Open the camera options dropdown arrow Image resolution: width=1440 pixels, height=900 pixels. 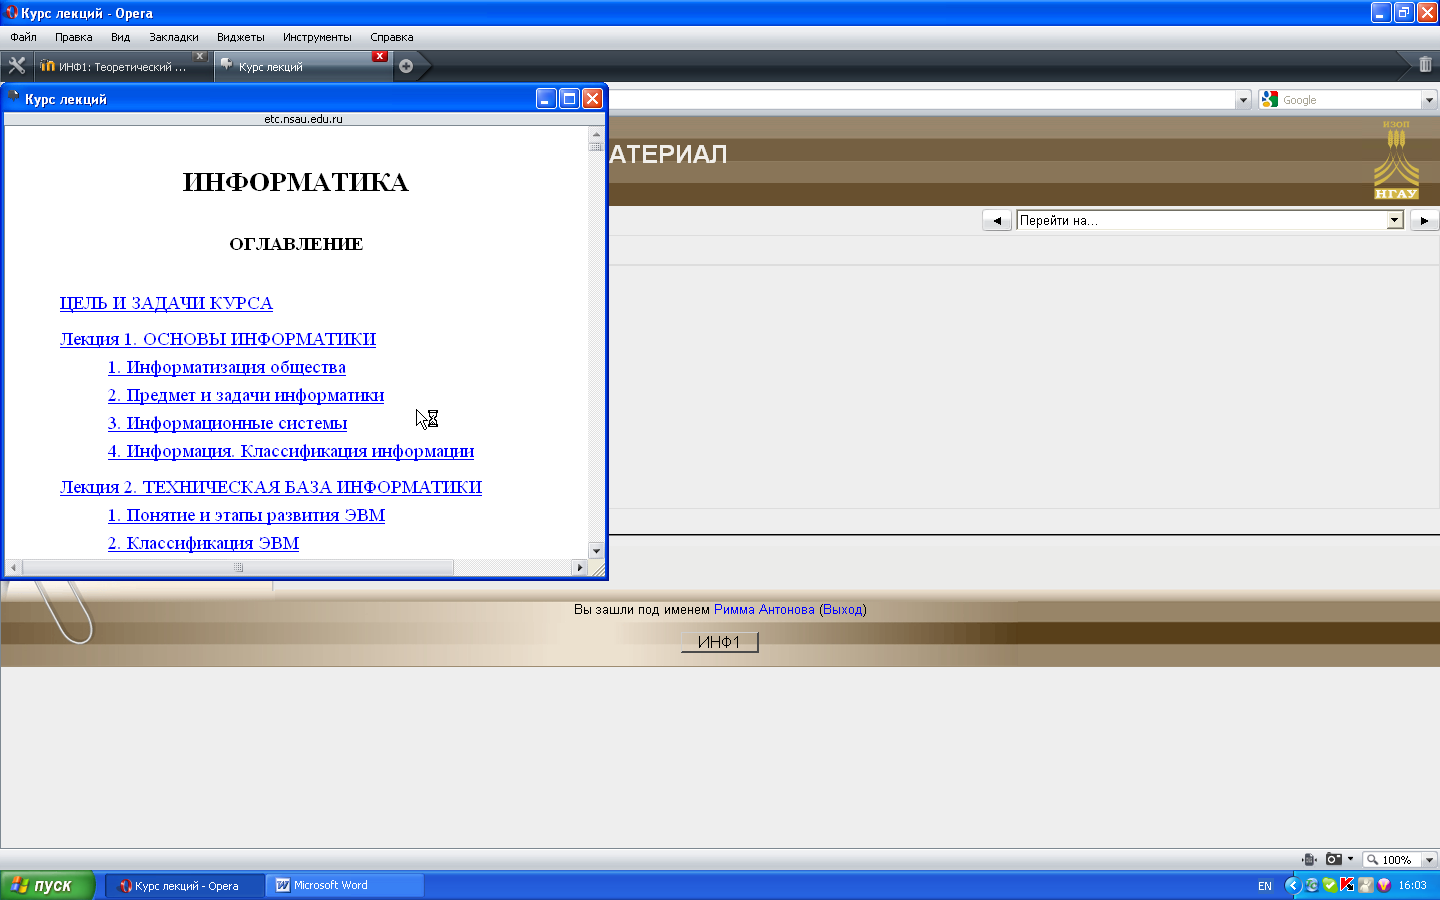[x=1350, y=859]
